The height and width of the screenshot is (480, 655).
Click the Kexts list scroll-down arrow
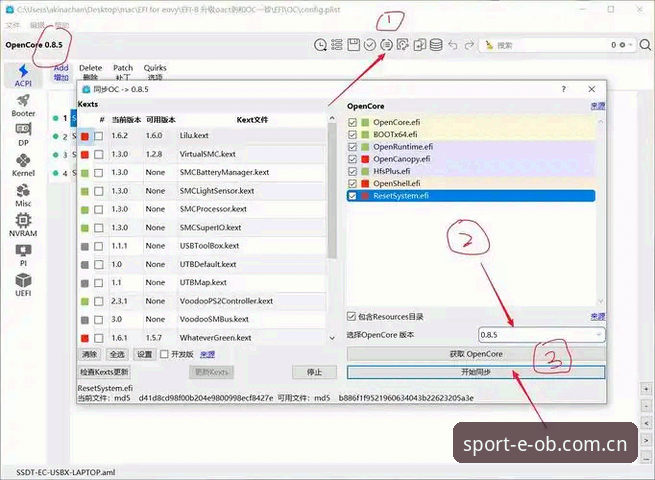[332, 338]
